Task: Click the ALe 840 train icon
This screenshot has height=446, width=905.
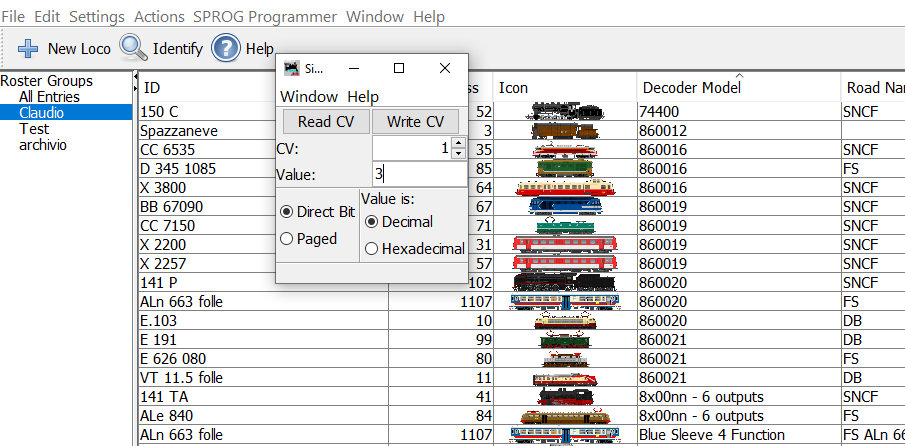Action: point(563,416)
